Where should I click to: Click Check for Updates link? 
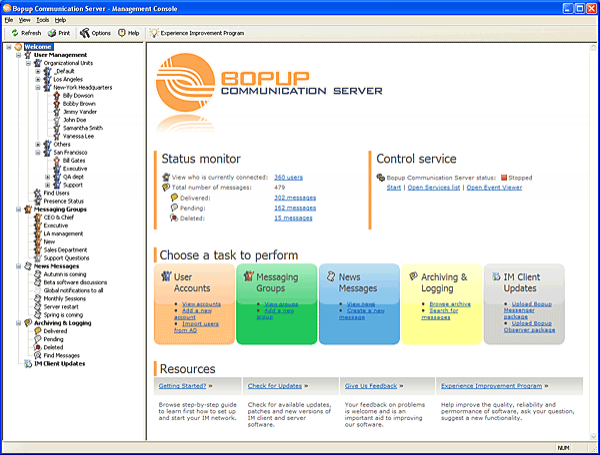tap(275, 386)
